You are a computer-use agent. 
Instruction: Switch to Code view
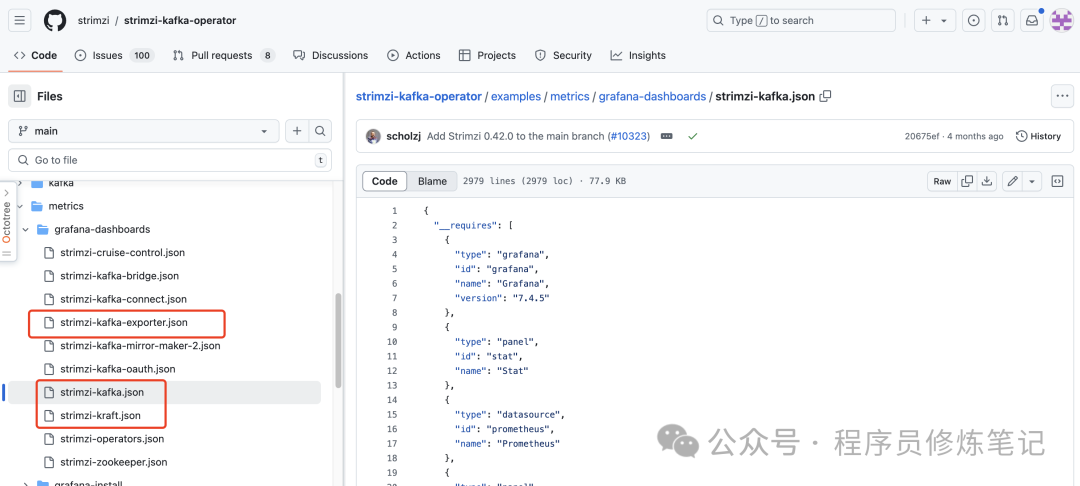click(x=384, y=181)
